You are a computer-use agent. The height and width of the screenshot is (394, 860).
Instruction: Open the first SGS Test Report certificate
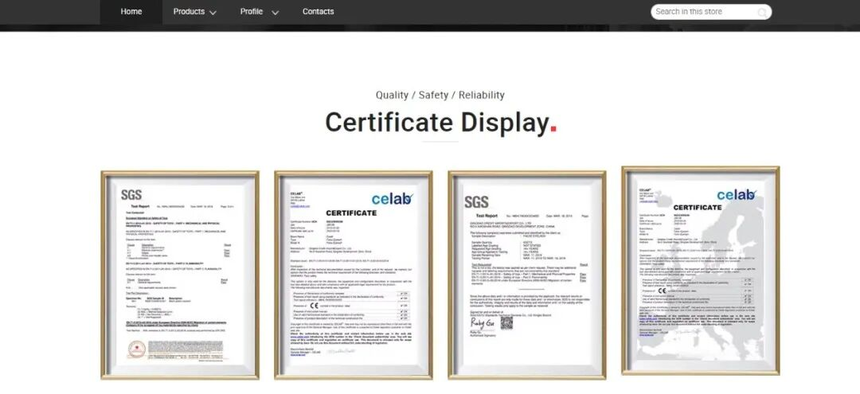click(180, 275)
